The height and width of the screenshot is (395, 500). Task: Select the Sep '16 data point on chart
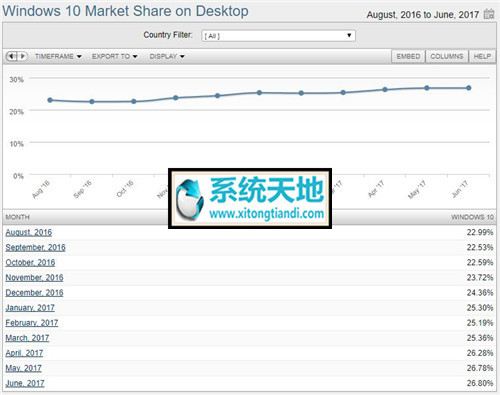pos(92,102)
